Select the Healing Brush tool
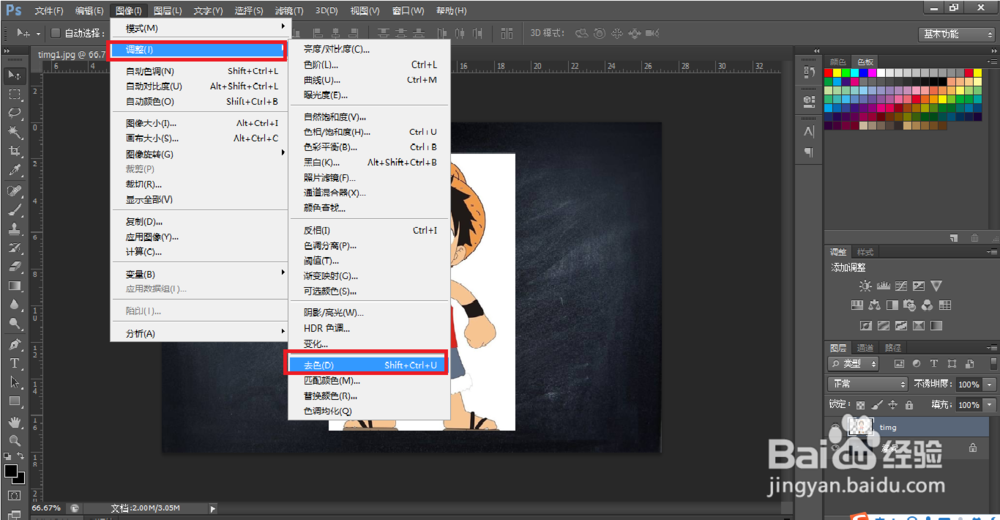Screen dimensions: 1000x520 13,191
